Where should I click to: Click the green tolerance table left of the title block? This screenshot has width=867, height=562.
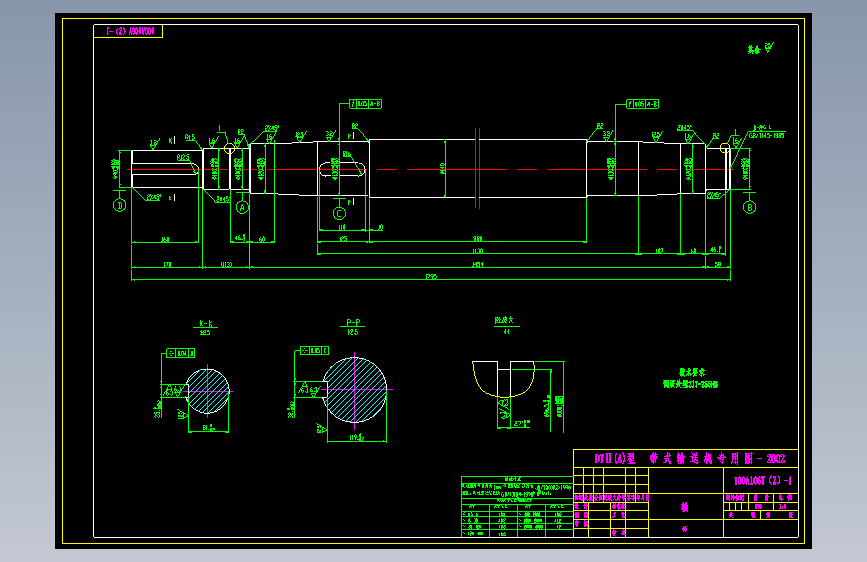pos(517,506)
